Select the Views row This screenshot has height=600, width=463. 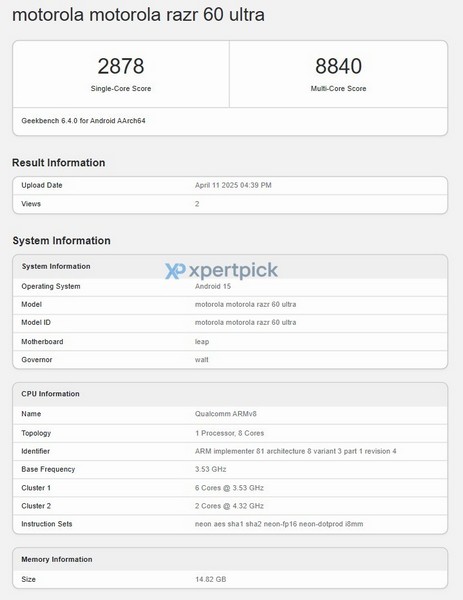pos(230,204)
